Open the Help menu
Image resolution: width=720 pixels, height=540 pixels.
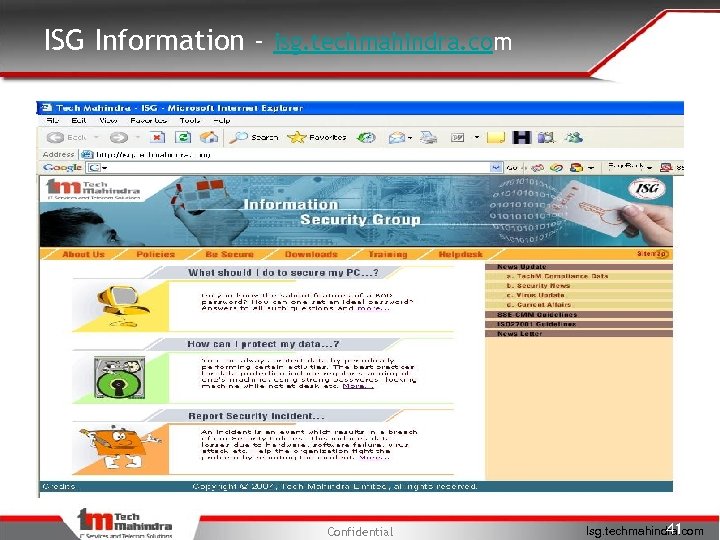[222, 120]
